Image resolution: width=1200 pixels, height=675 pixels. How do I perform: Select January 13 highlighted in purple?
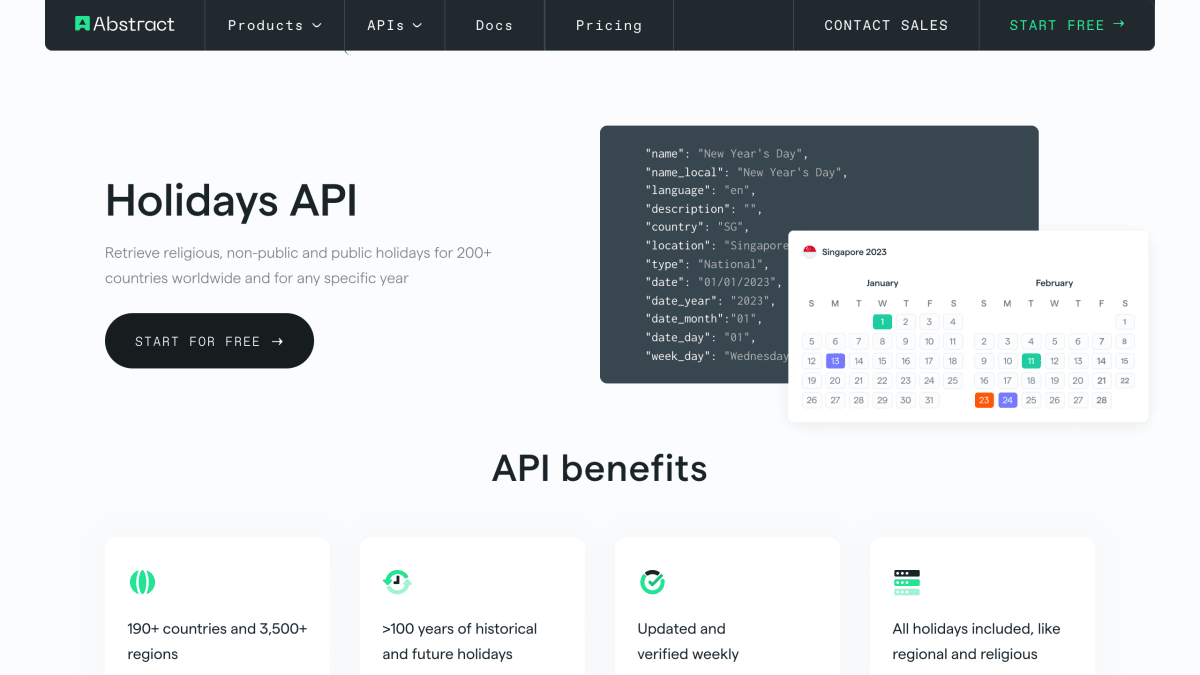835,361
